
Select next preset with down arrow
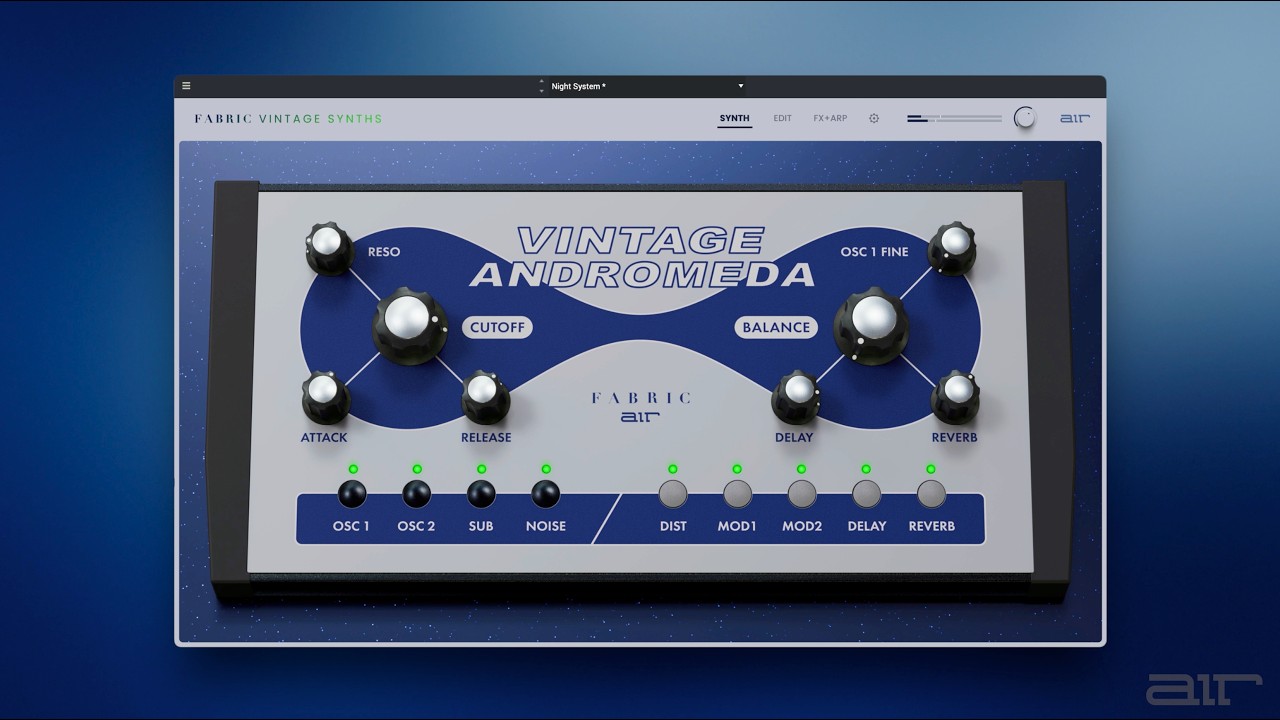(542, 91)
